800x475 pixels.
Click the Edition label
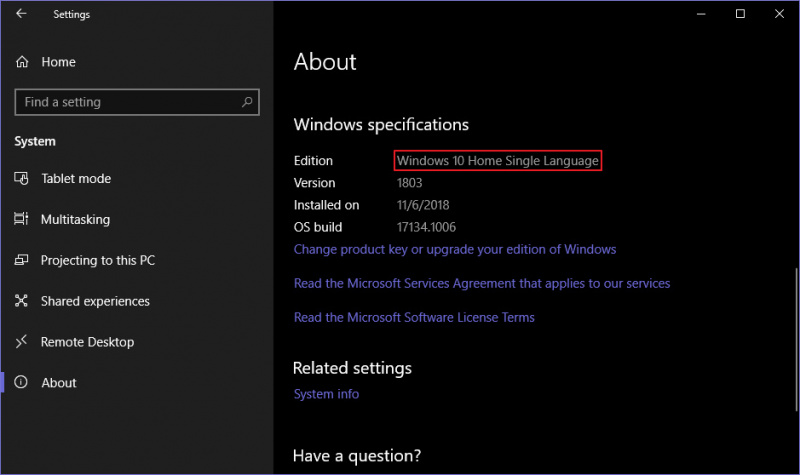click(x=313, y=161)
